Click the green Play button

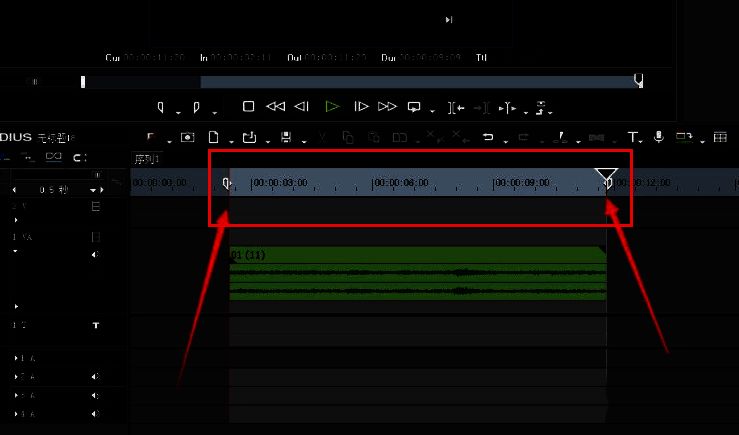[333, 106]
